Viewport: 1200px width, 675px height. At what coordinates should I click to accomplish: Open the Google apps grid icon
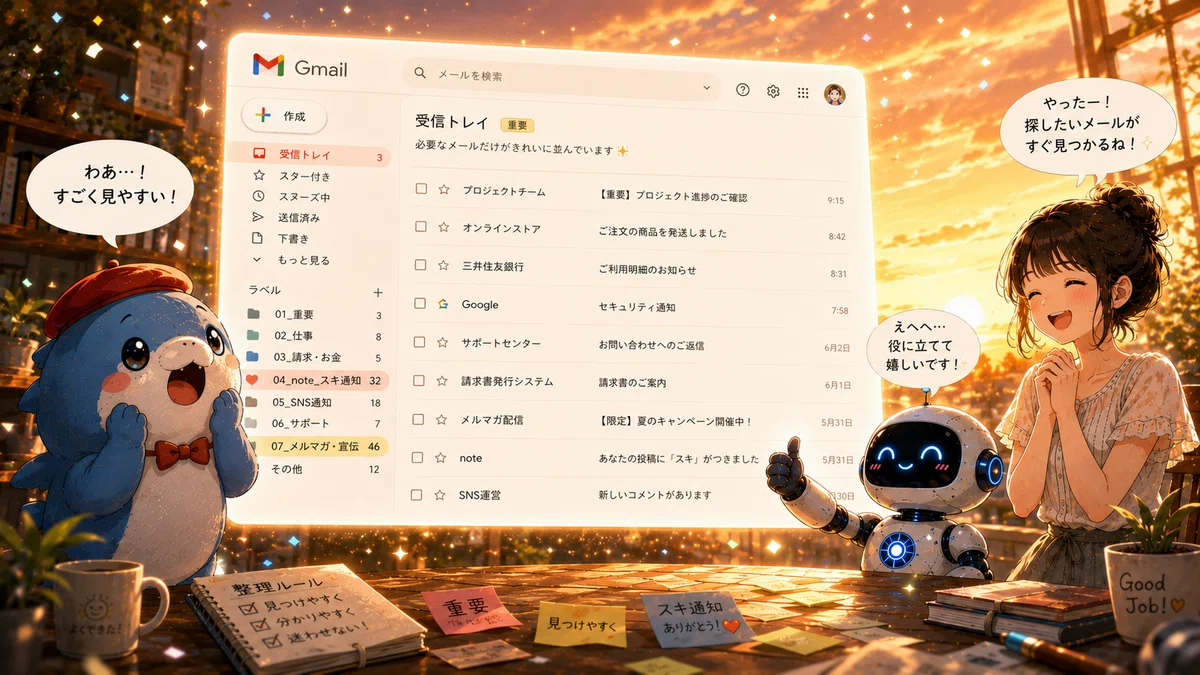[802, 92]
